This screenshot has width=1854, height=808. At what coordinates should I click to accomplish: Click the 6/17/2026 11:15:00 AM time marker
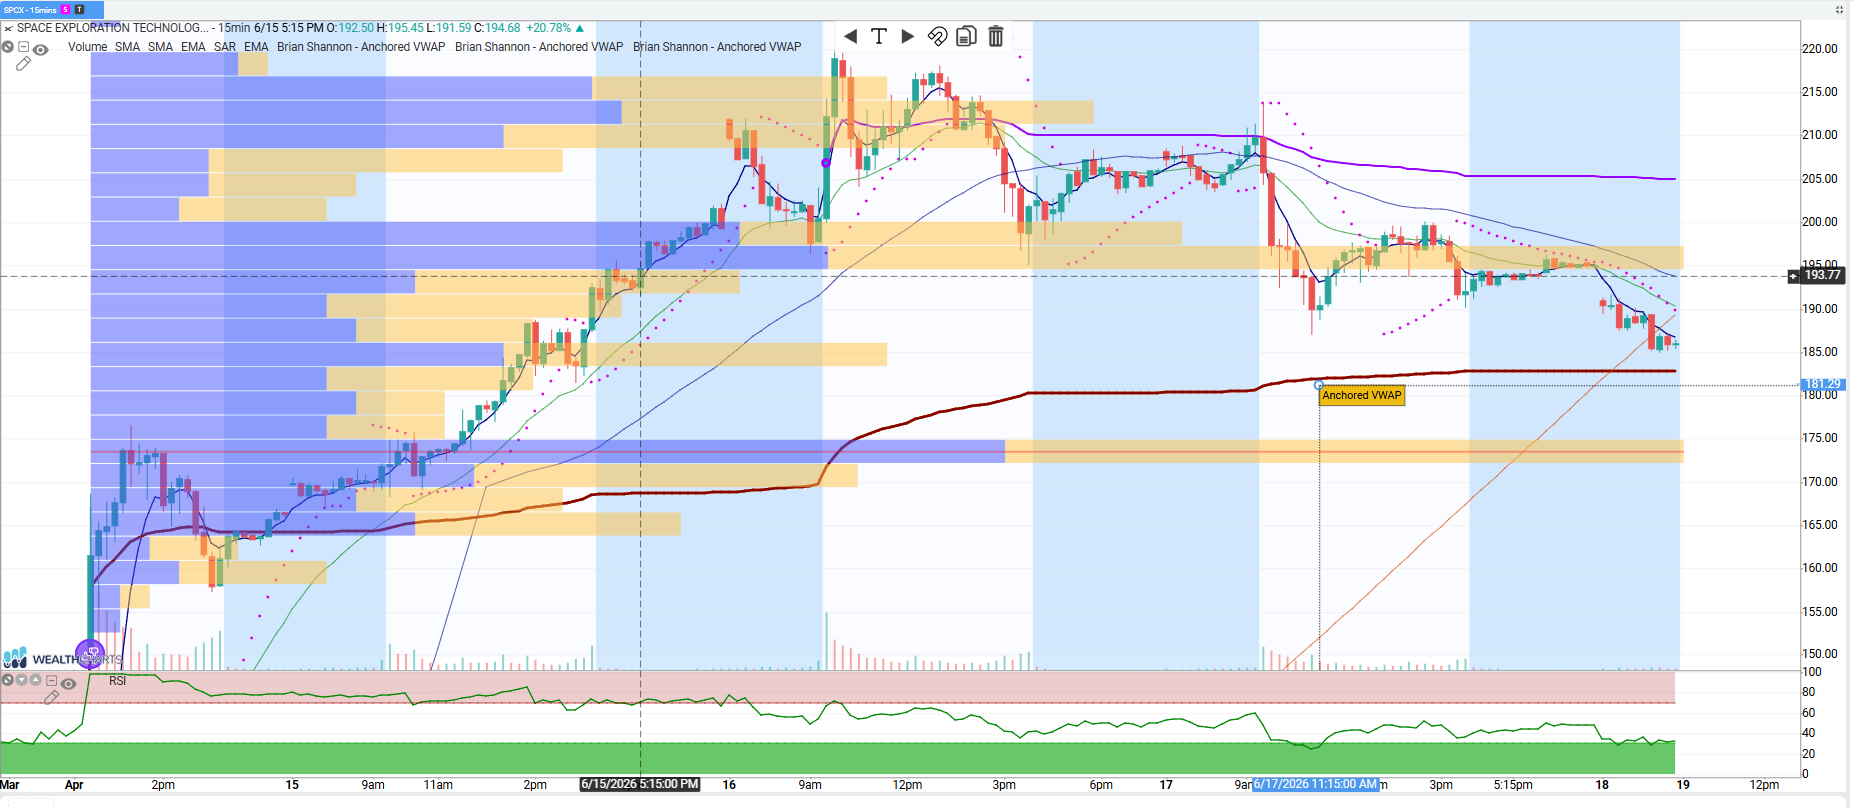1316,785
